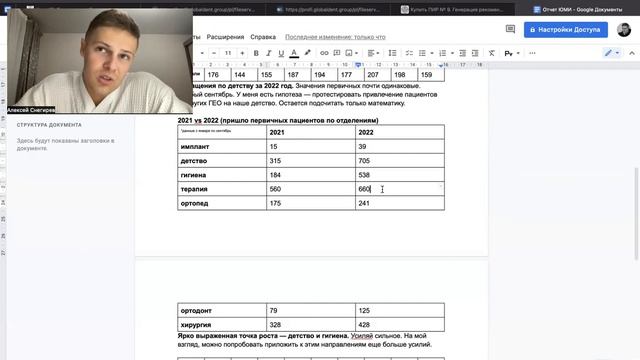The image size is (640, 360).
Task: Open the text alignment options
Action: pos(373,53)
